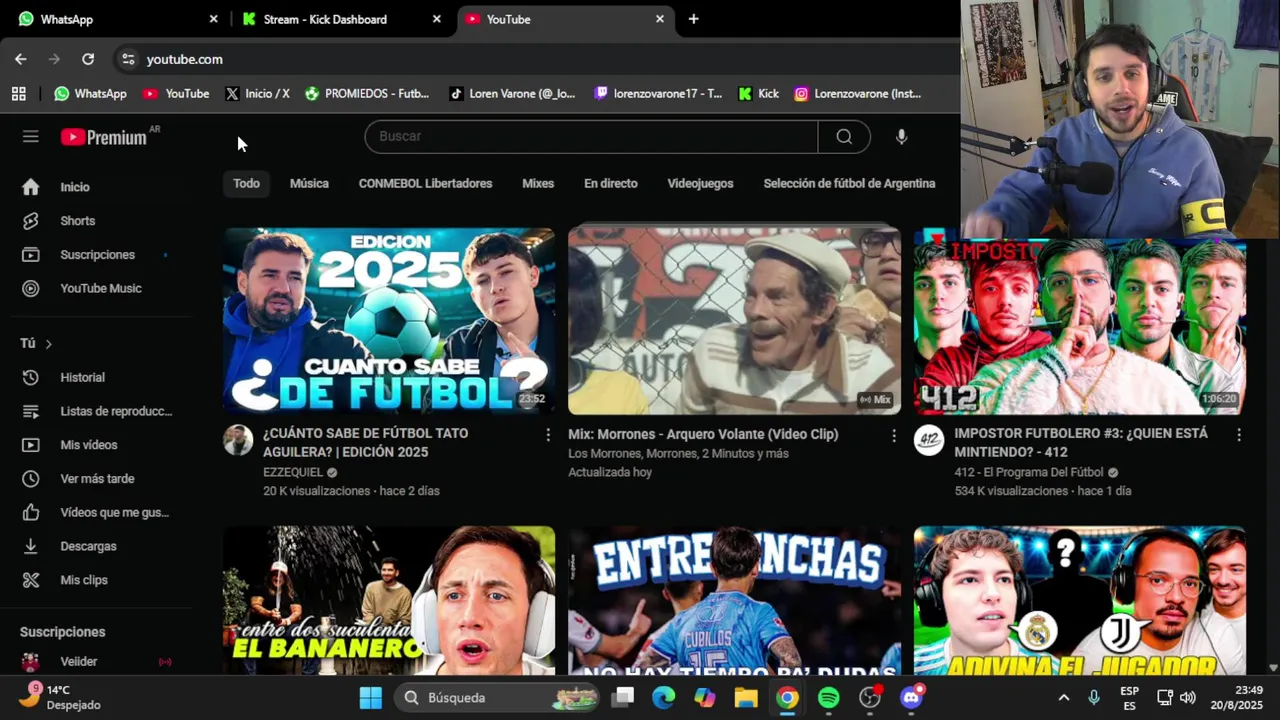
Task: Expand the Tú section chevron
Action: 48,344
